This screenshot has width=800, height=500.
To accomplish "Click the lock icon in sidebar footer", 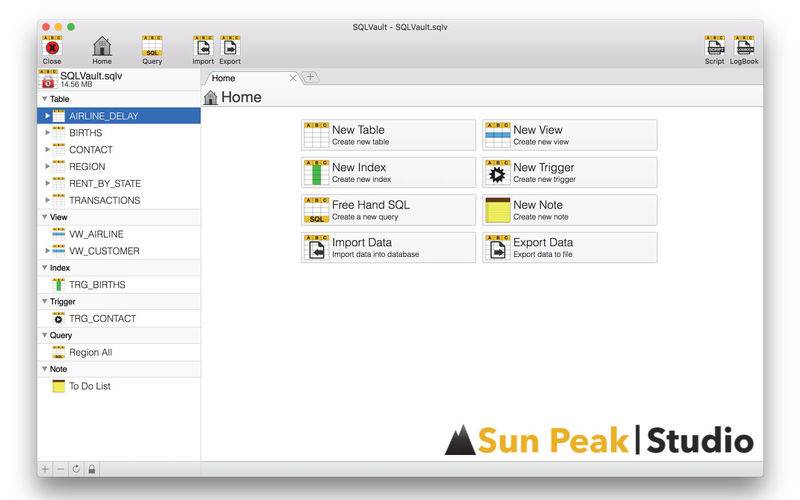I will [92, 469].
